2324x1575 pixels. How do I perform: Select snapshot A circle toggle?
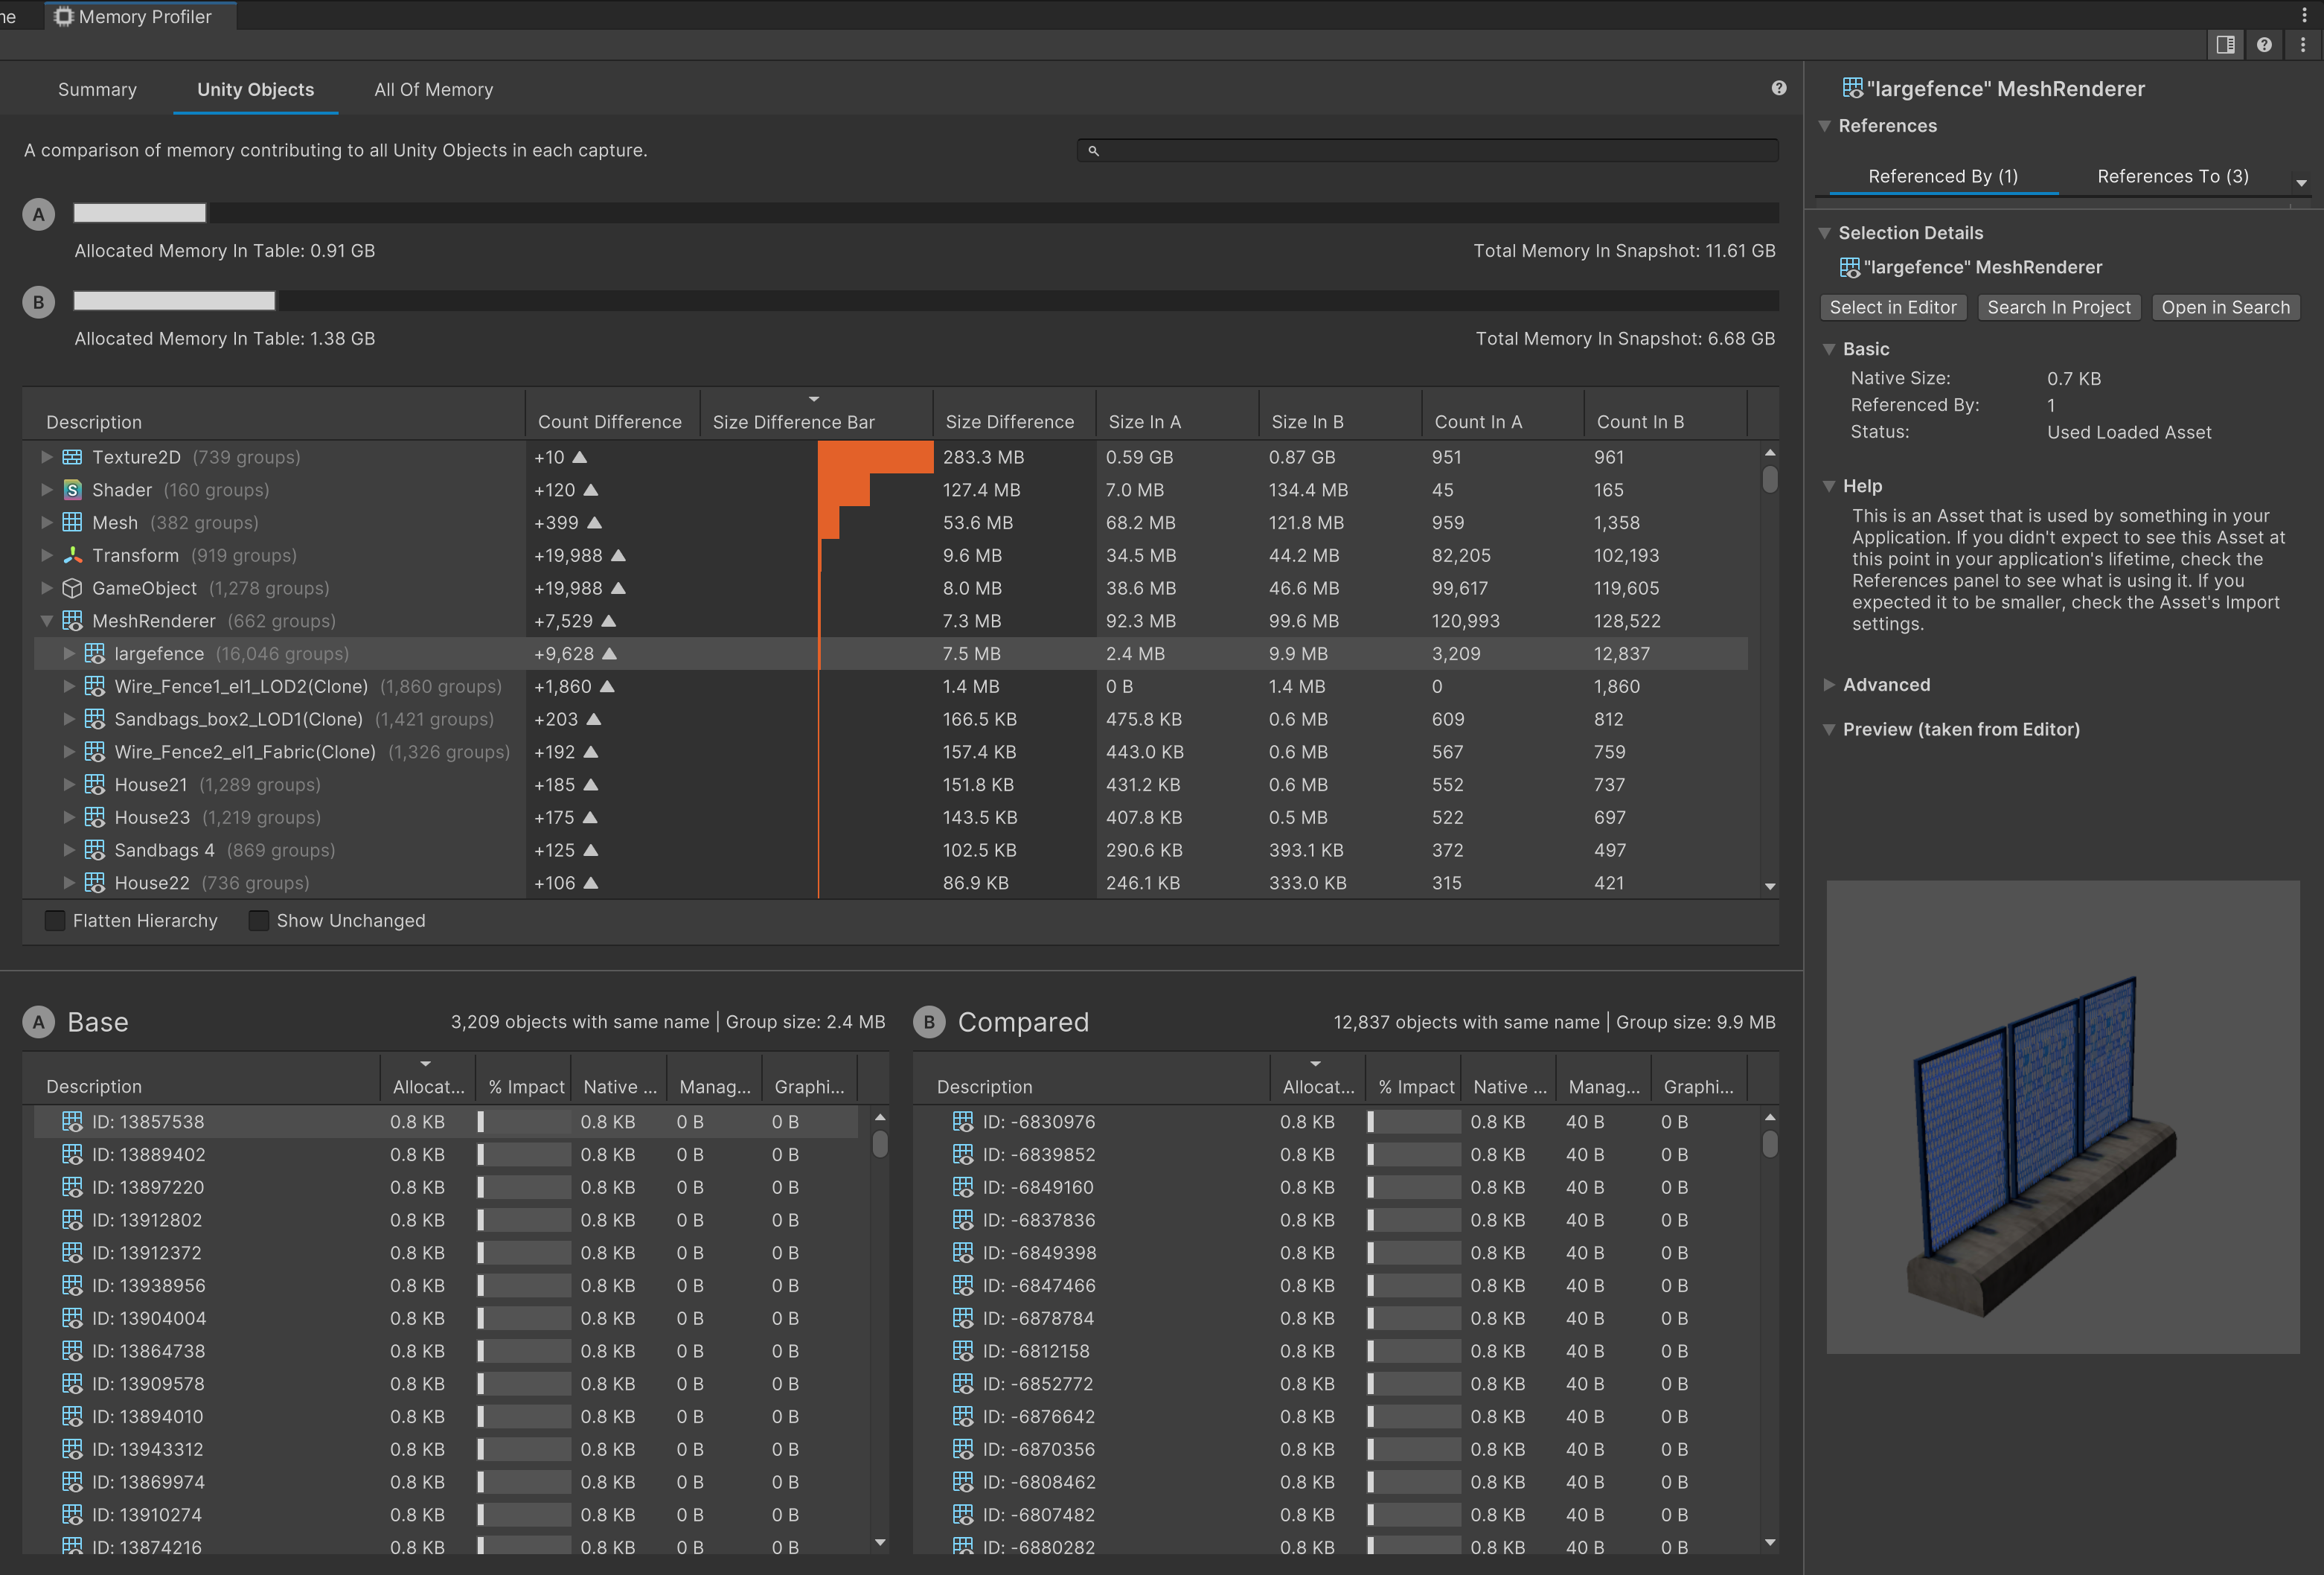point(39,214)
